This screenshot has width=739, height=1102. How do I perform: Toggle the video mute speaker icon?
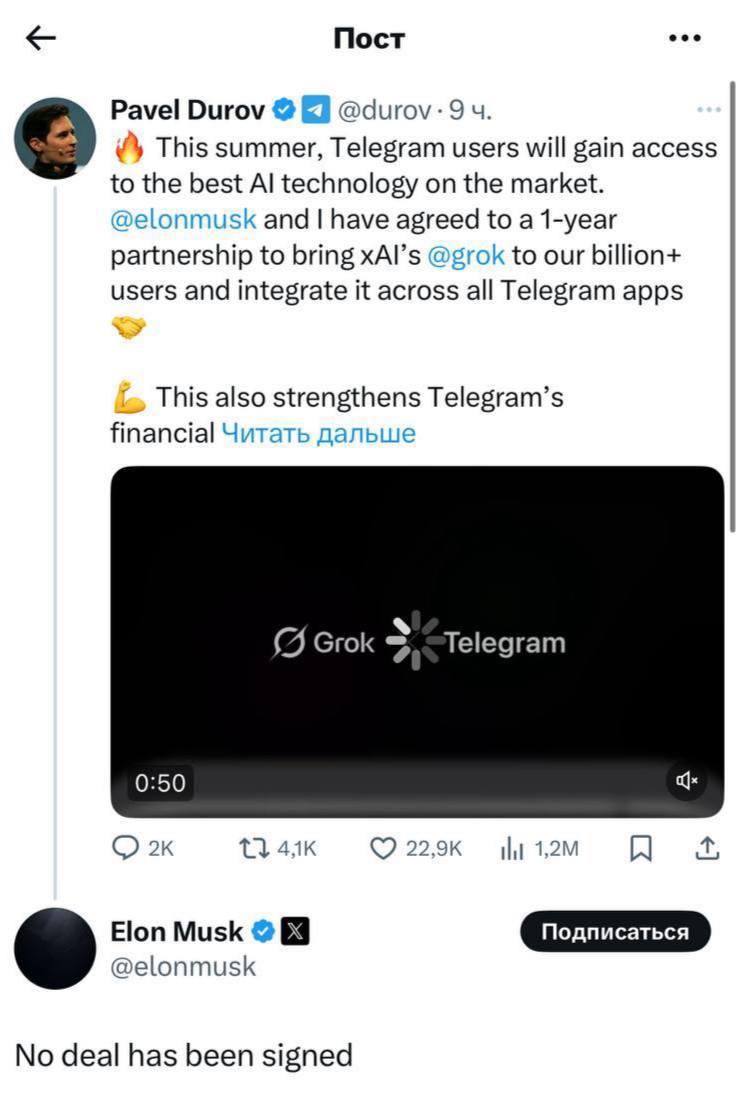tap(686, 780)
